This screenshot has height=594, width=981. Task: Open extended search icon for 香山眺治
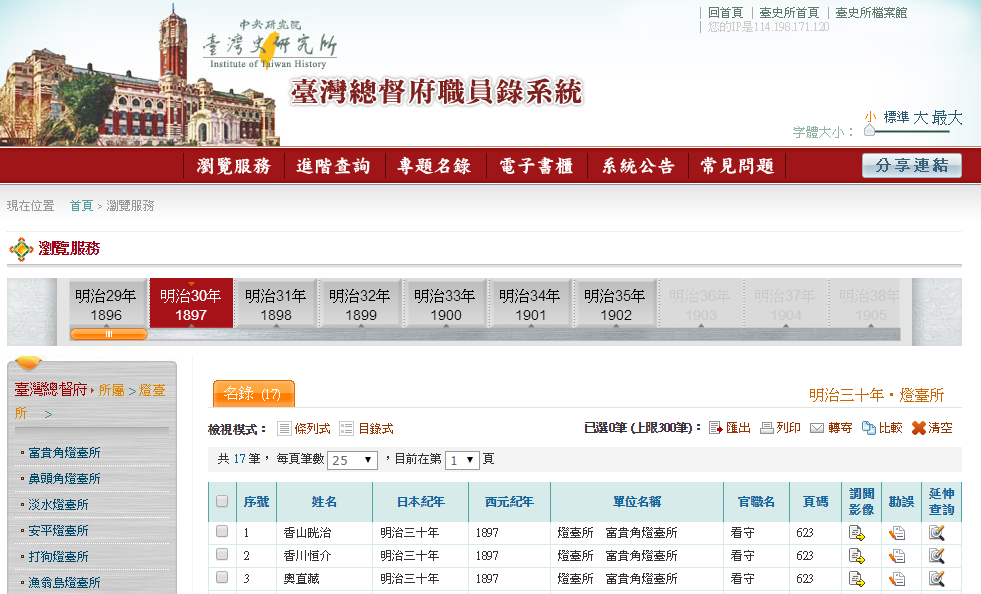(x=937, y=533)
